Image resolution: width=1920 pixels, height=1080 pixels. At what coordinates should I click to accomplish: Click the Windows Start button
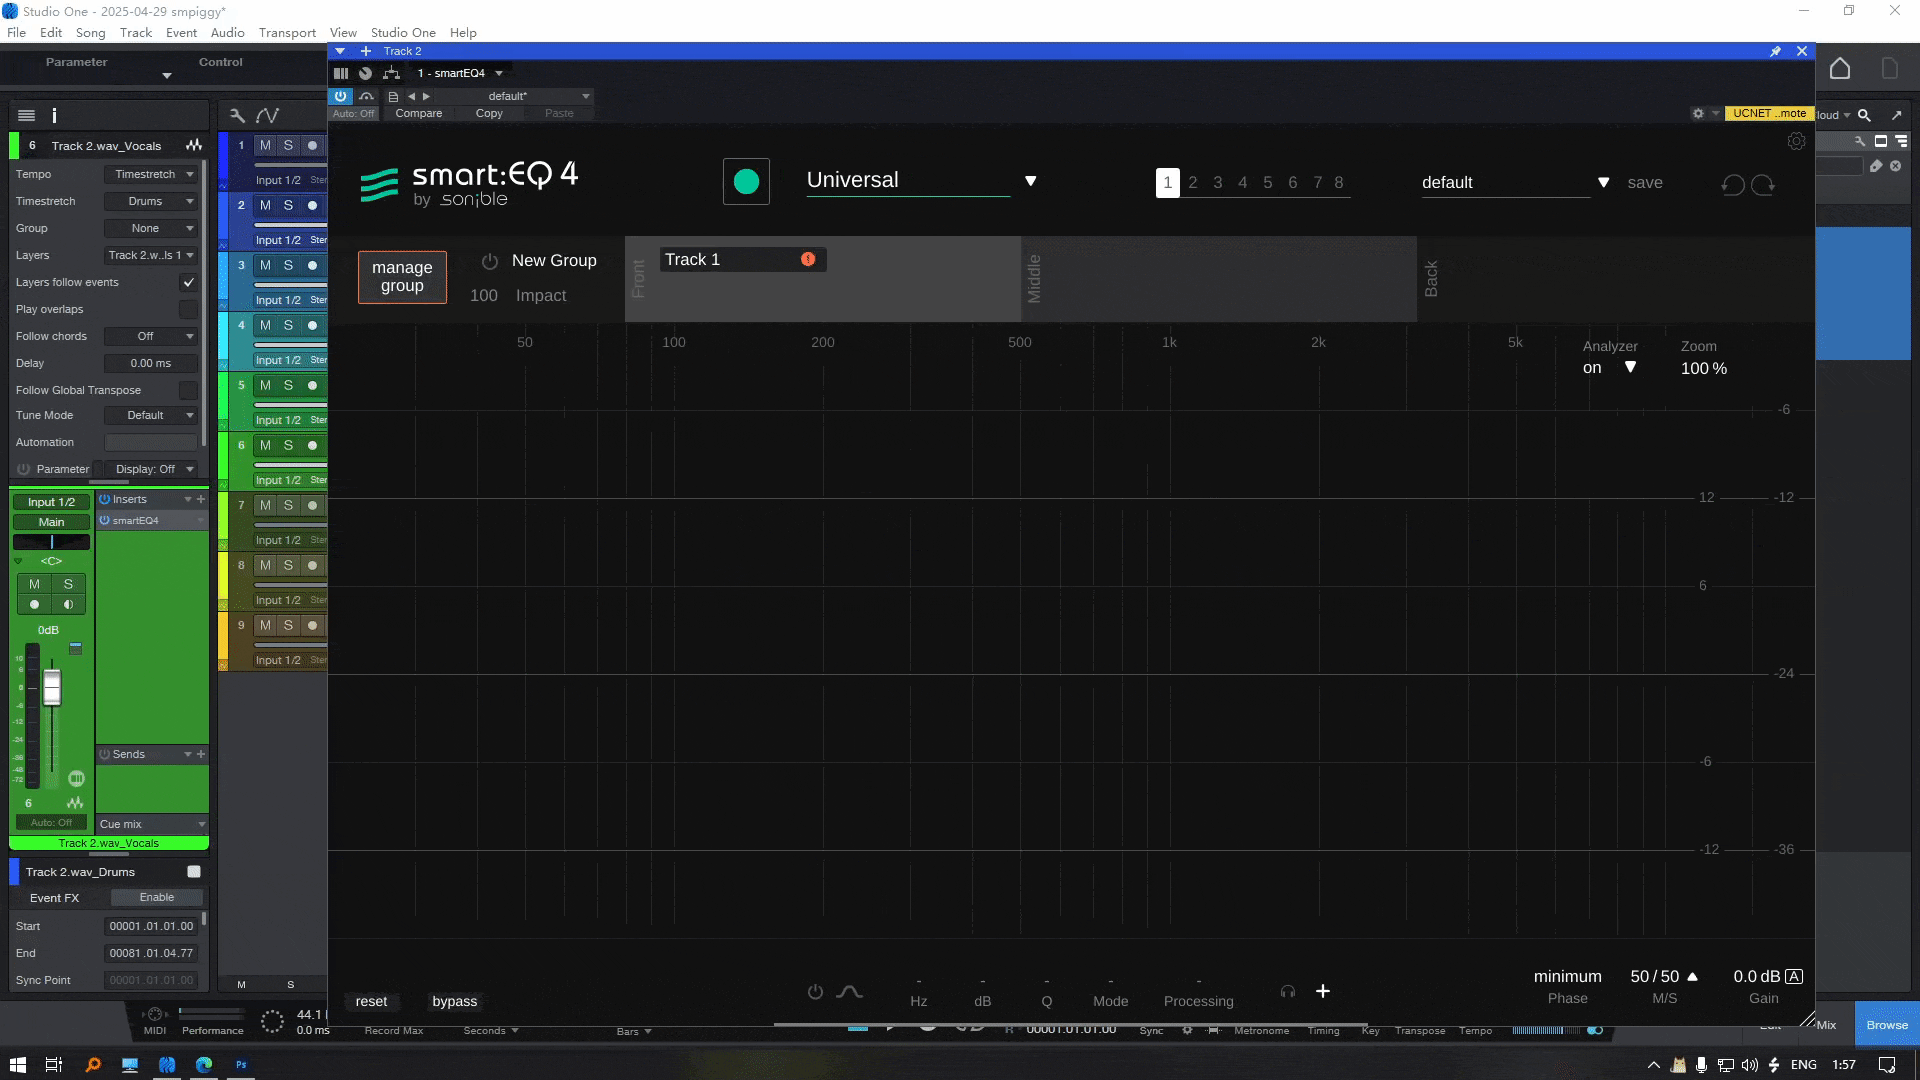click(x=17, y=1065)
